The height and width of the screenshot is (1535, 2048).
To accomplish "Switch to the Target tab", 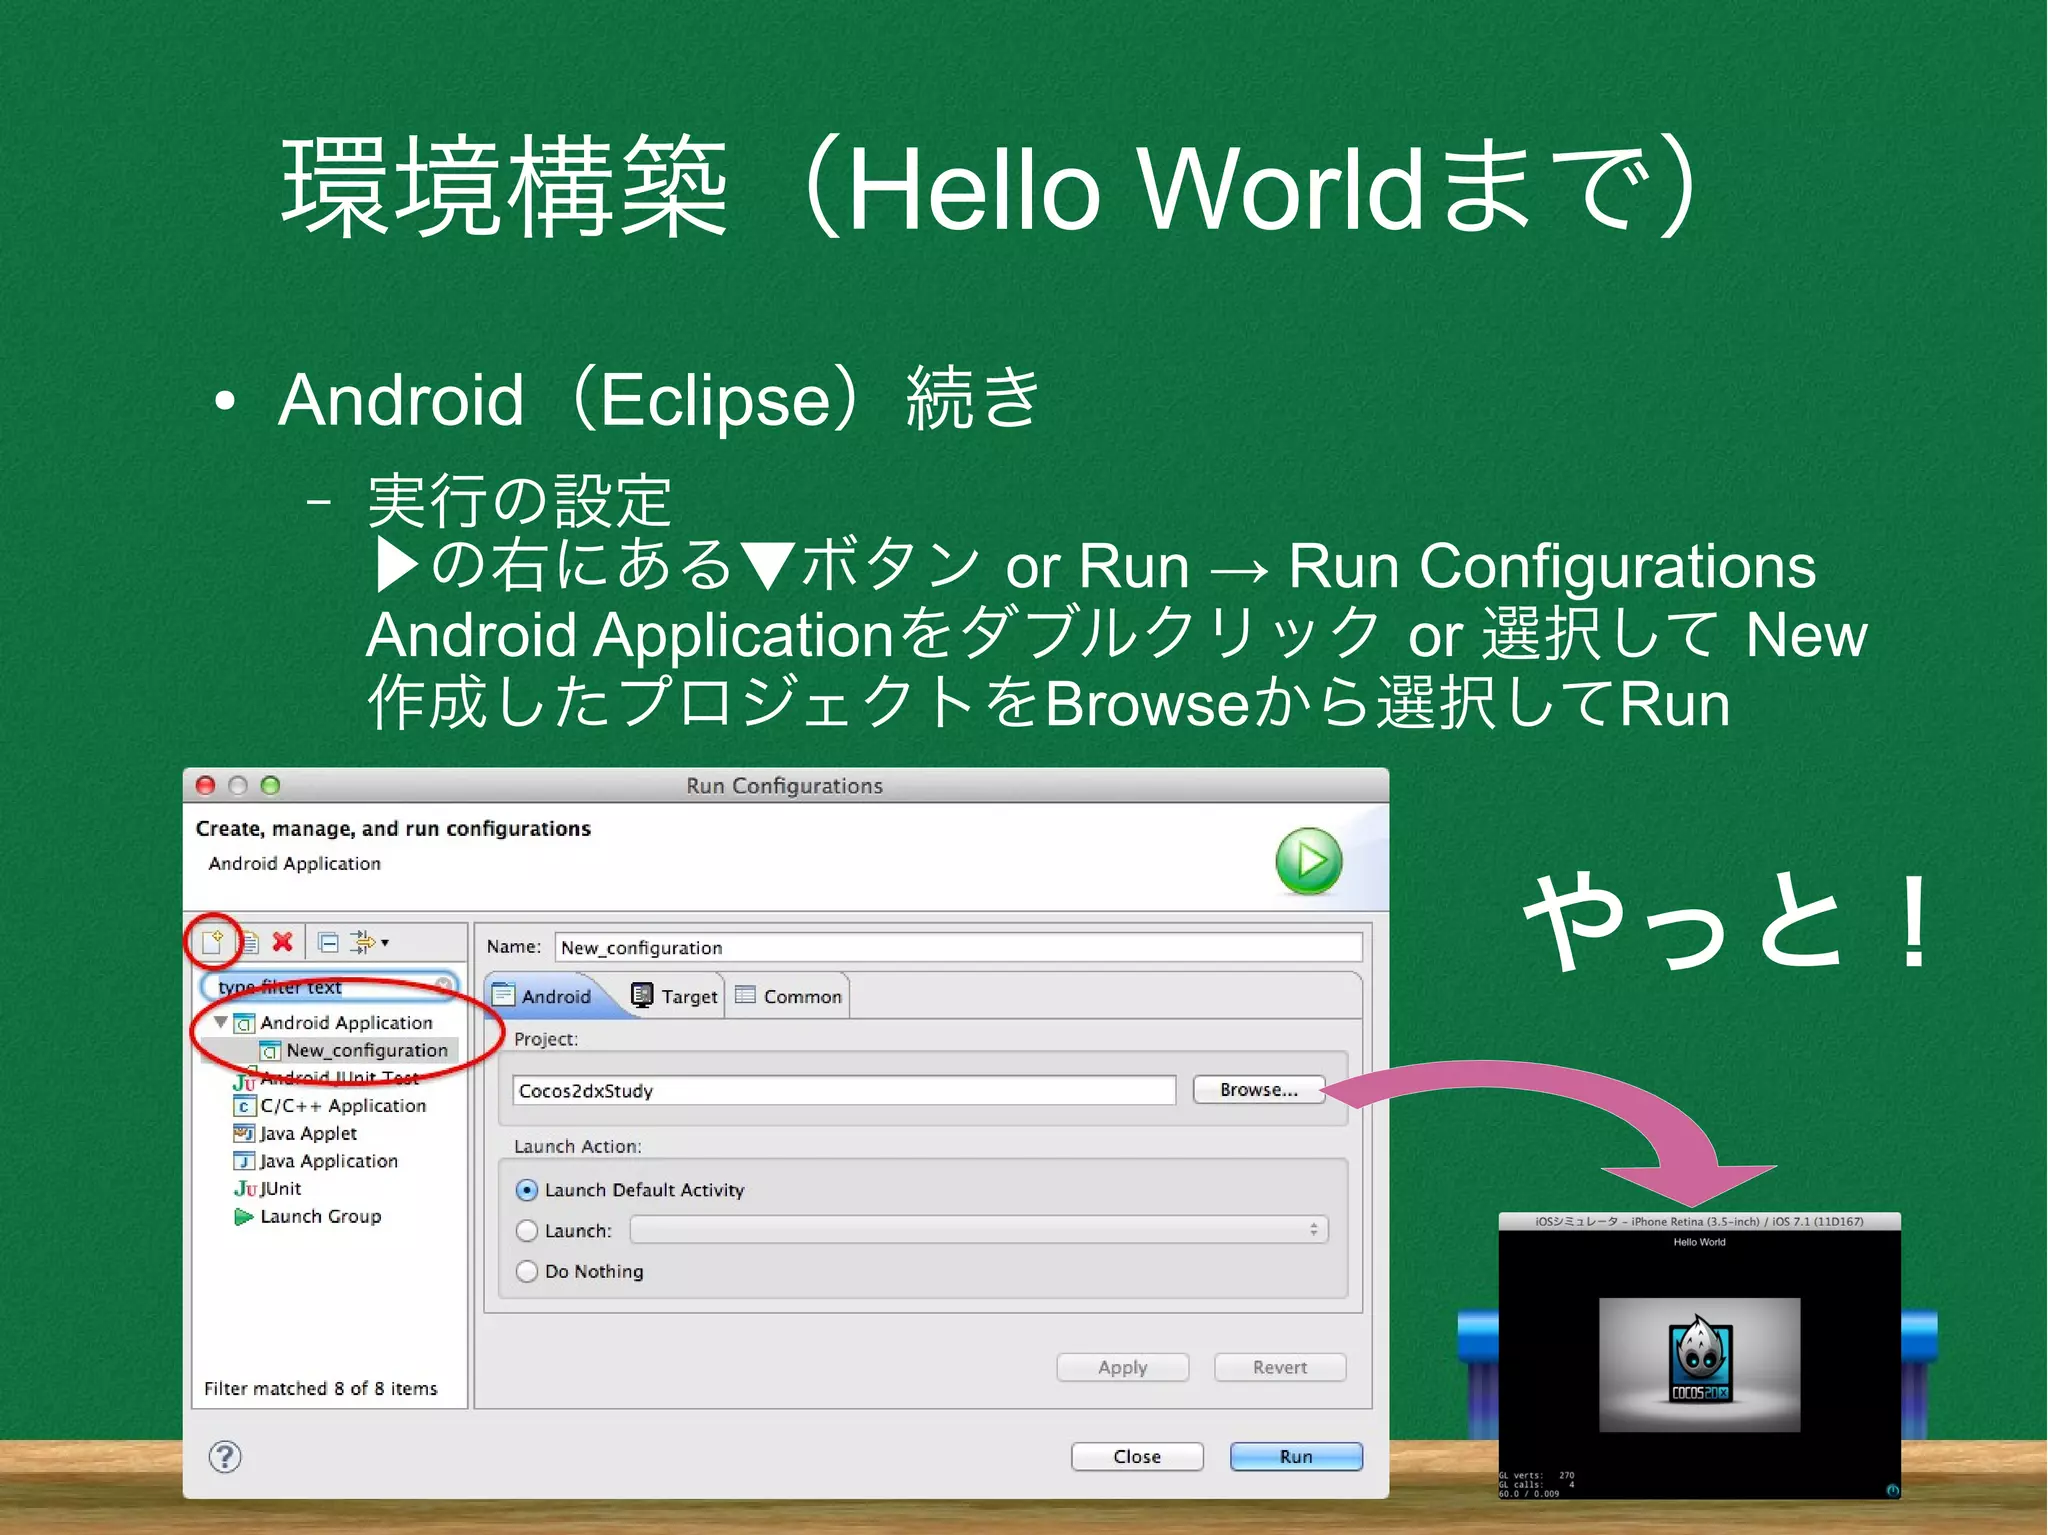I will [x=674, y=996].
